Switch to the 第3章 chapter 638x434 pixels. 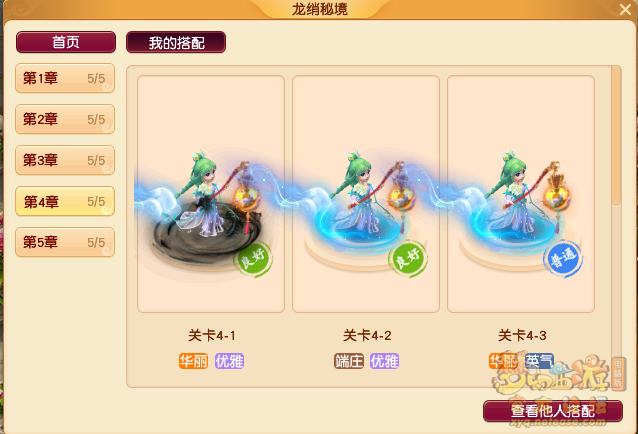(x=65, y=160)
